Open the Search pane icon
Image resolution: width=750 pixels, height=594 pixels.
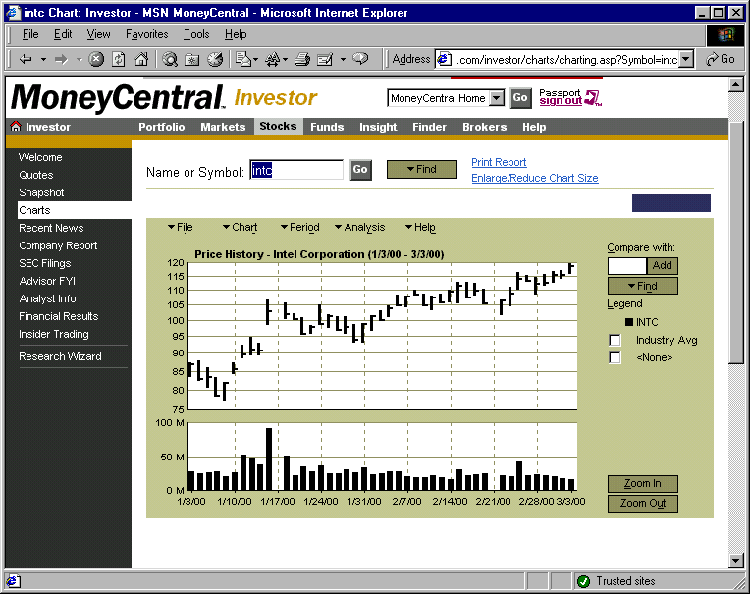(x=170, y=59)
